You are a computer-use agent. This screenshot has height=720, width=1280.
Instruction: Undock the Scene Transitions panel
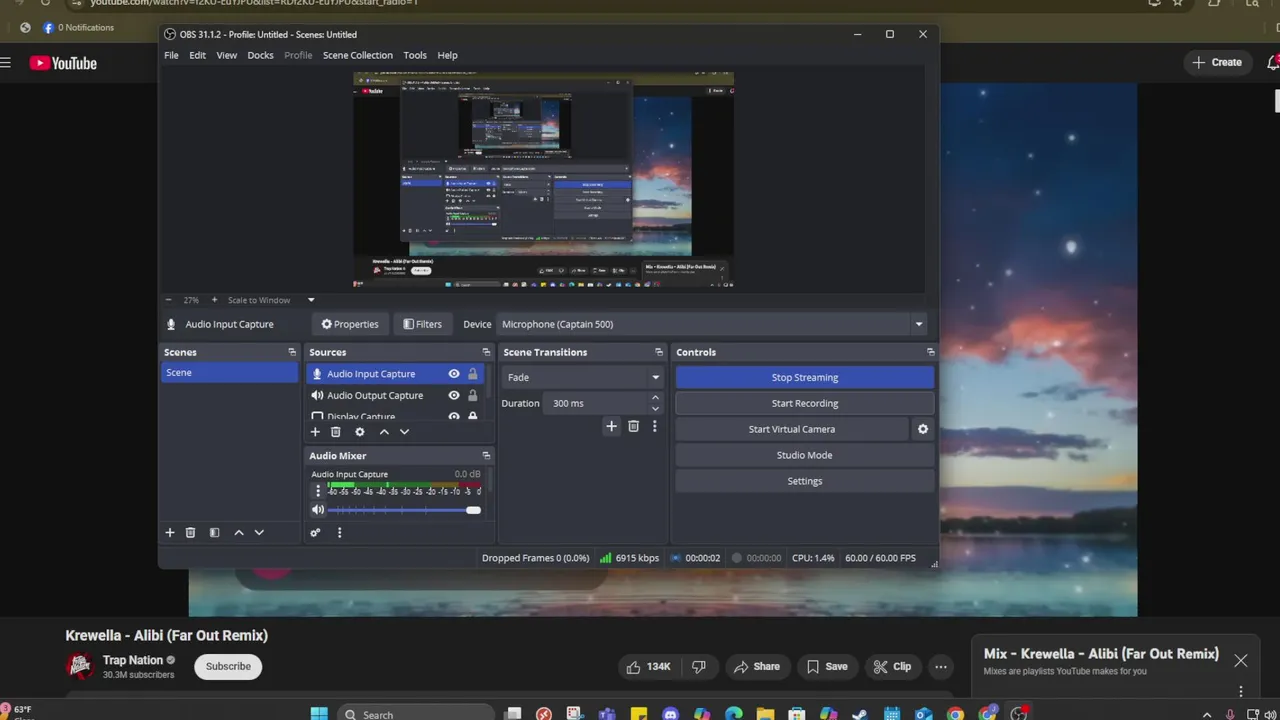coord(659,352)
